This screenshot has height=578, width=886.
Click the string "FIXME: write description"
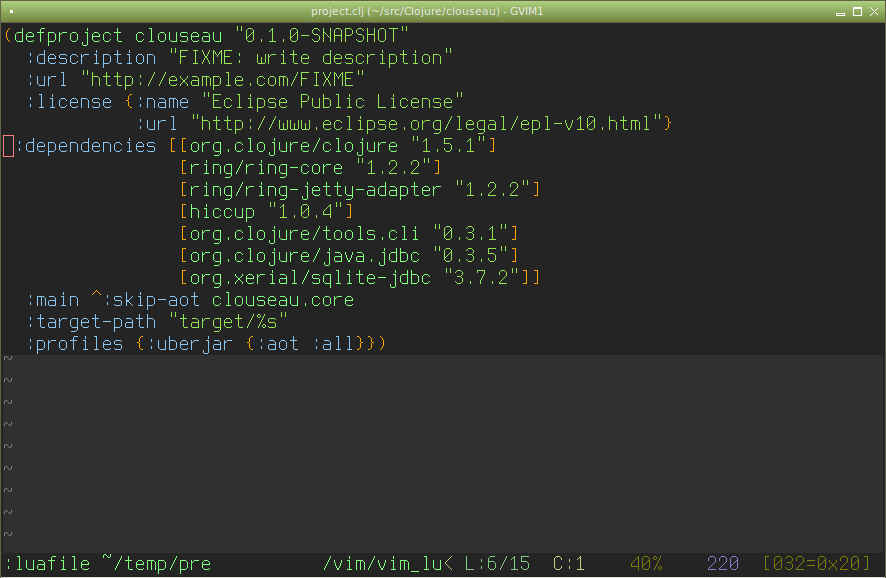311,58
